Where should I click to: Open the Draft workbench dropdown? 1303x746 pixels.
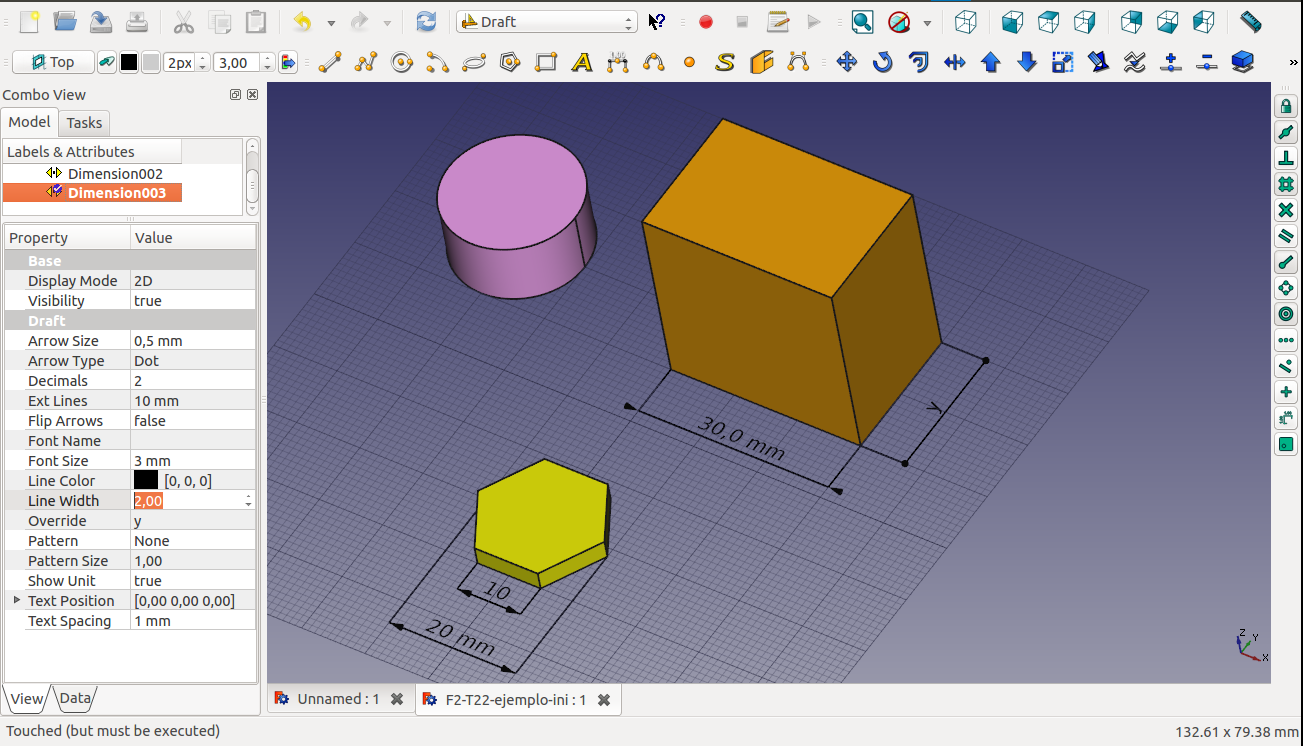(546, 22)
